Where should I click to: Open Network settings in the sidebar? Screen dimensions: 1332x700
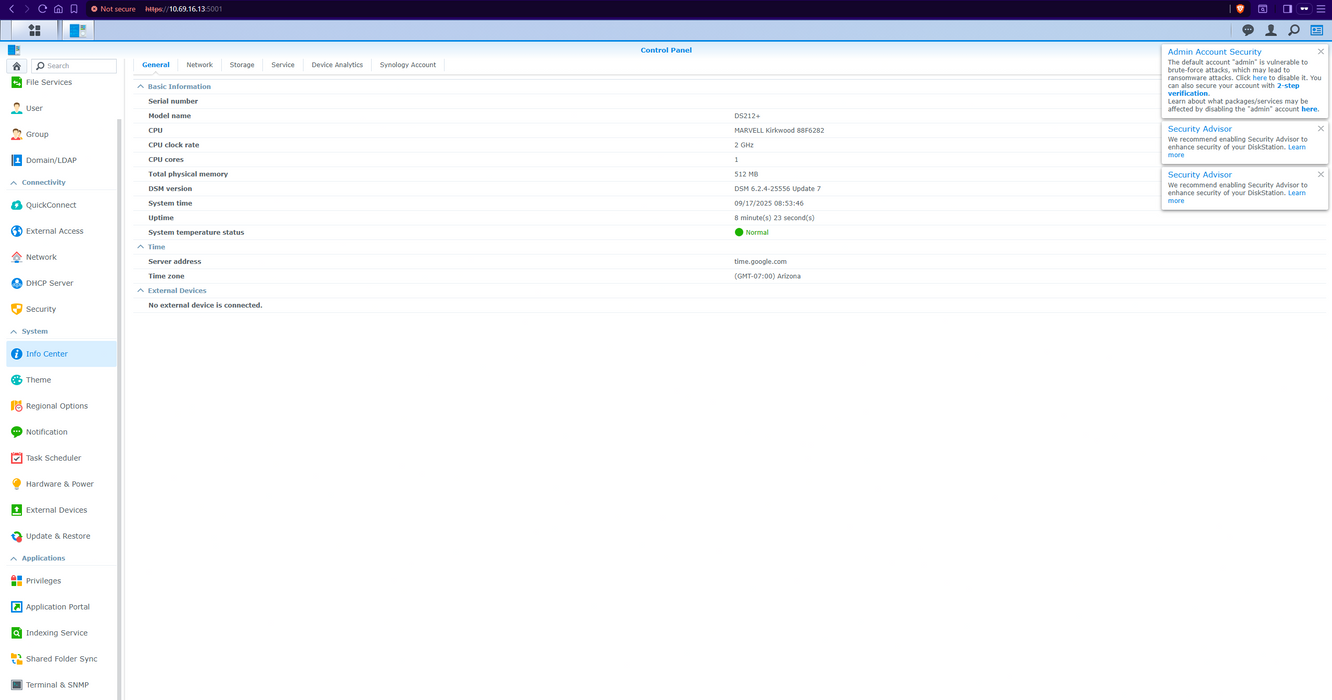pyautogui.click(x=61, y=257)
